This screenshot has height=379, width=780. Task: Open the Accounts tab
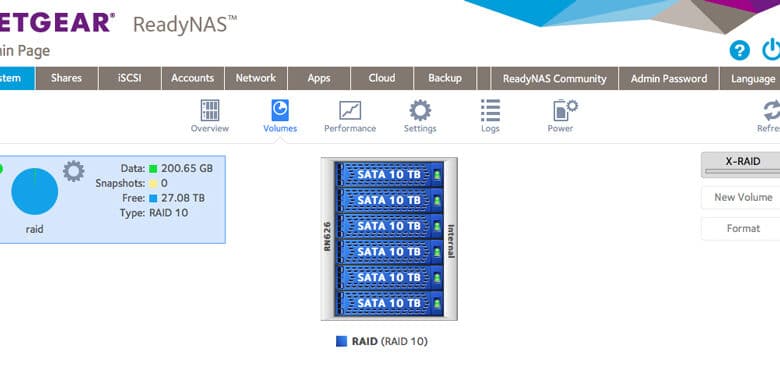pyautogui.click(x=193, y=79)
